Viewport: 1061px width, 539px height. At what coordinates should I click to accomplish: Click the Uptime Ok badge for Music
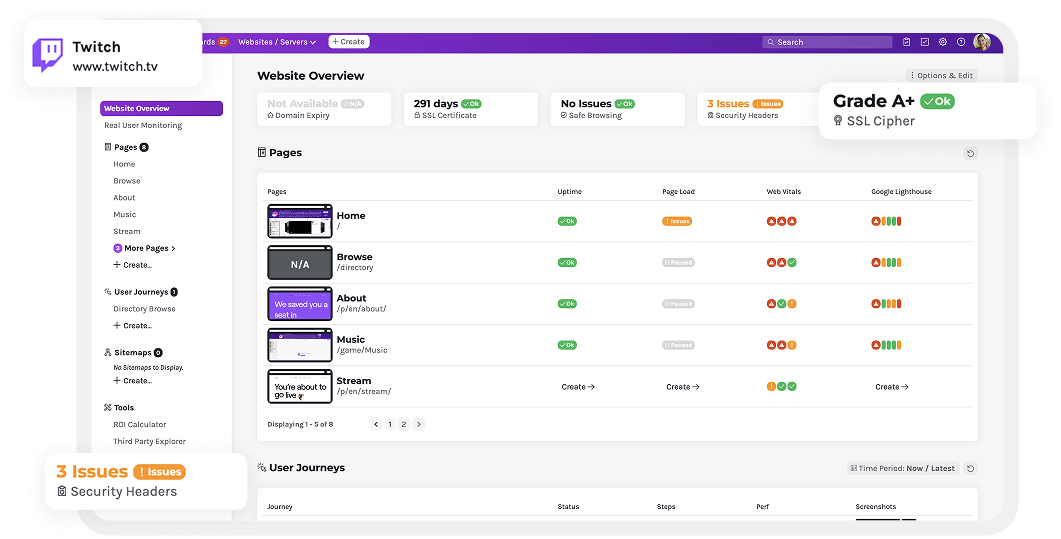567,345
